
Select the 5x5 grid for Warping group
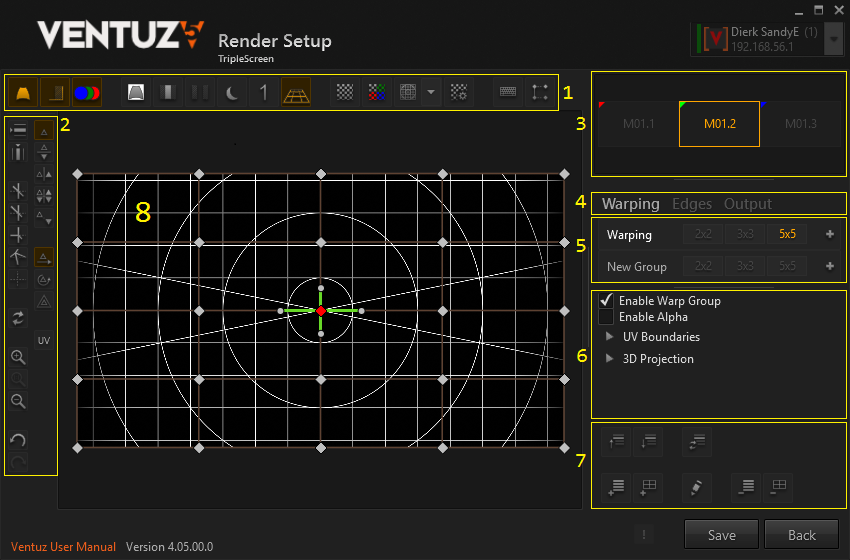tap(787, 235)
